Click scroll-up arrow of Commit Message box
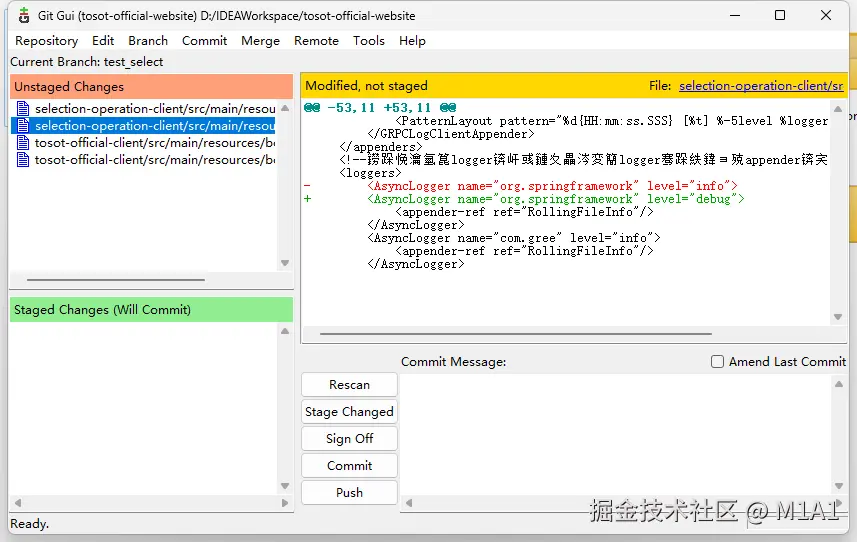The height and width of the screenshot is (542, 857). pos(839,384)
